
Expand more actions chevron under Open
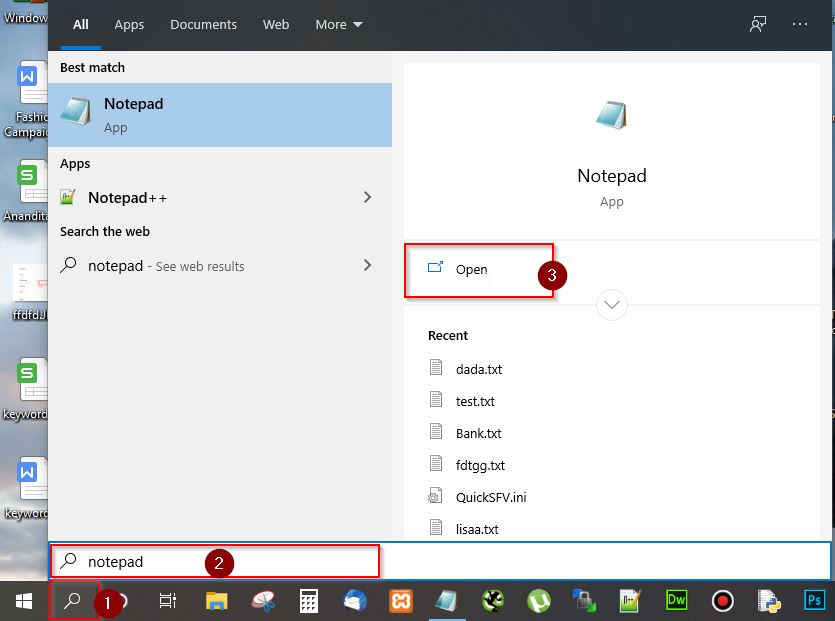611,305
